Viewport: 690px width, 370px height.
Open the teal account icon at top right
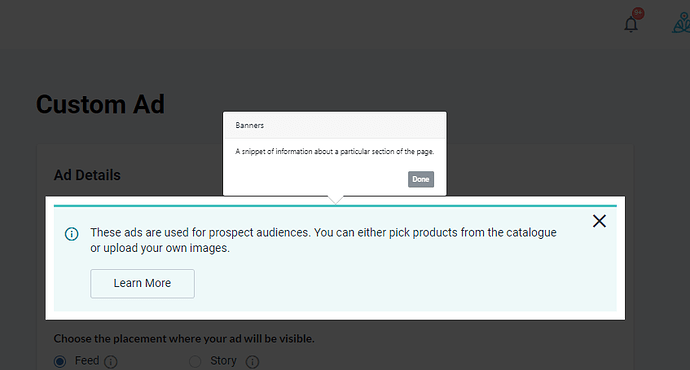point(682,23)
